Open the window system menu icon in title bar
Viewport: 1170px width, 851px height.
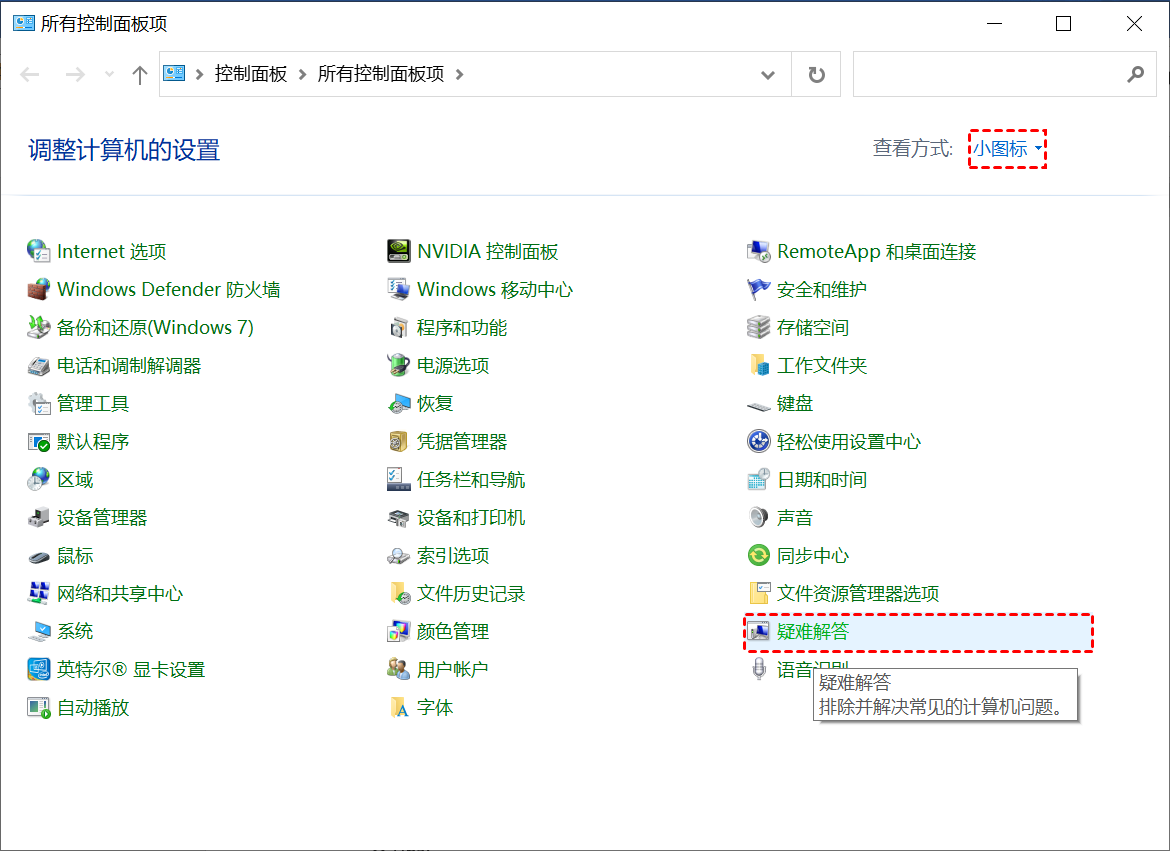23,23
